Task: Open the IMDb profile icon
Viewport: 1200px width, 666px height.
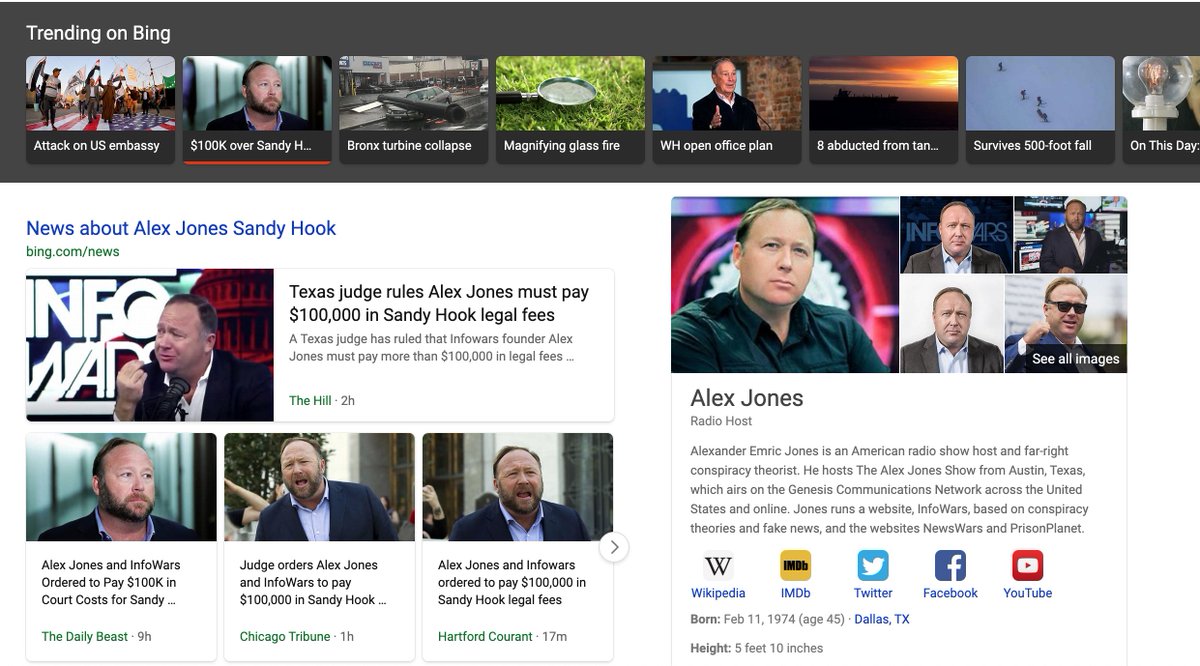Action: tap(796, 566)
